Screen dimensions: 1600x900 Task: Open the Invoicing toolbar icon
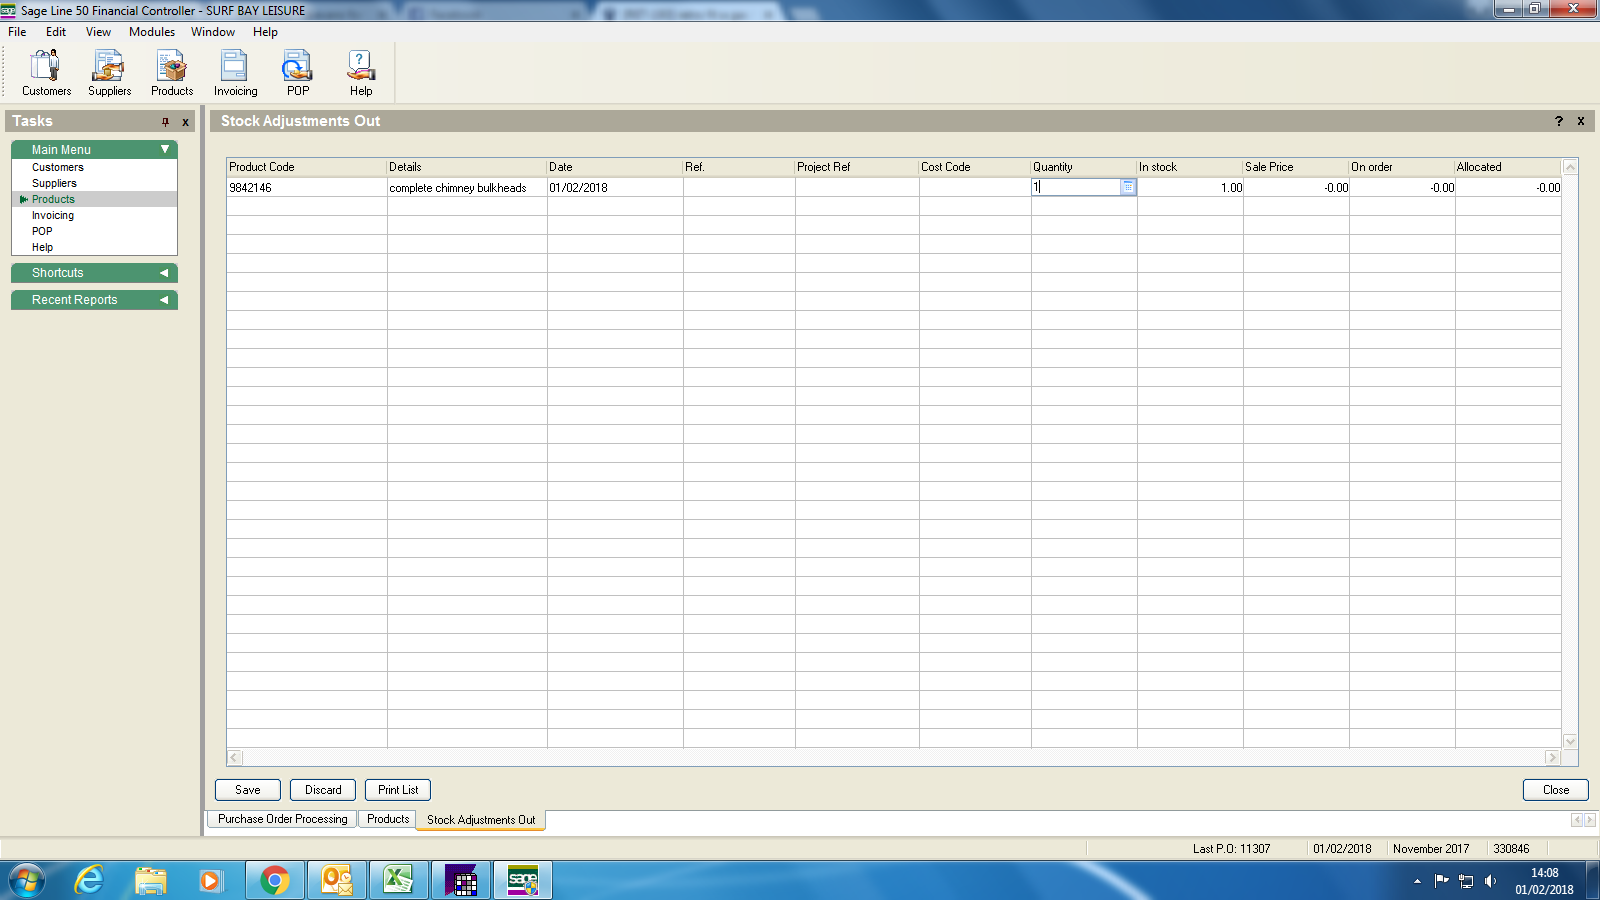click(x=235, y=73)
